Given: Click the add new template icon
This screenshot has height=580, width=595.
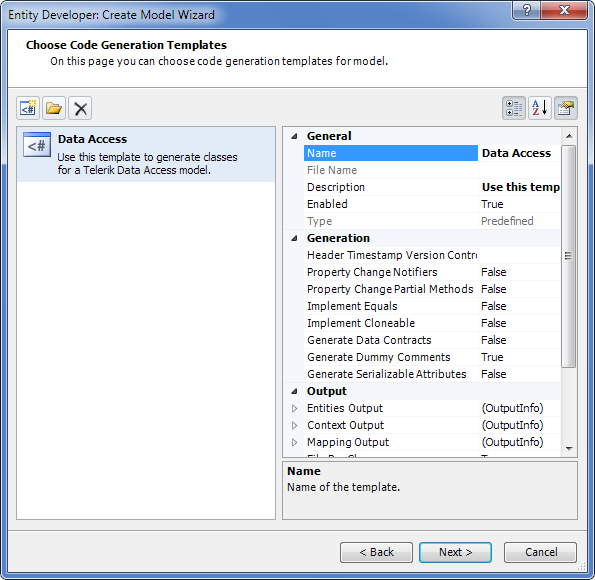Looking at the screenshot, I should point(28,108).
